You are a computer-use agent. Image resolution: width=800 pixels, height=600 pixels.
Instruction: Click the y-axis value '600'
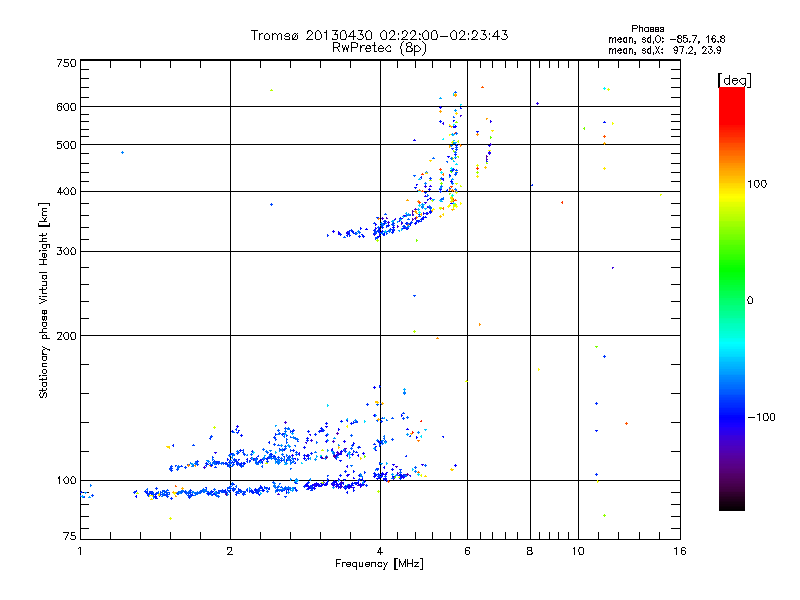66,107
